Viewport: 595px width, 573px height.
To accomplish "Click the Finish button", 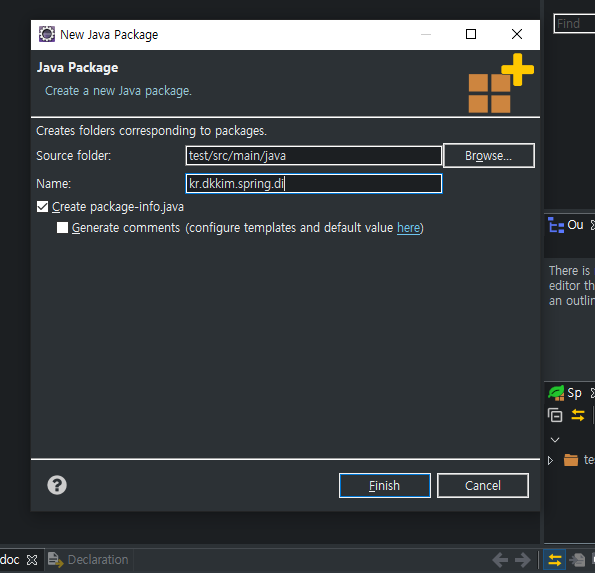I will [384, 485].
